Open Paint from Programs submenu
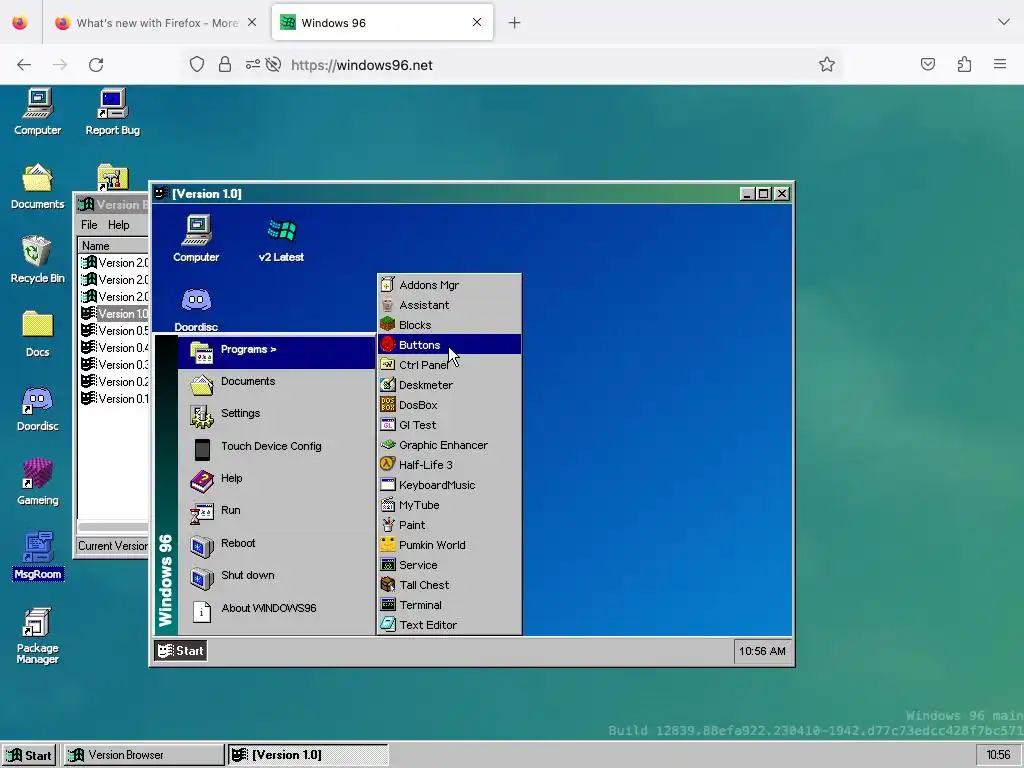1024x768 pixels. 449,525
